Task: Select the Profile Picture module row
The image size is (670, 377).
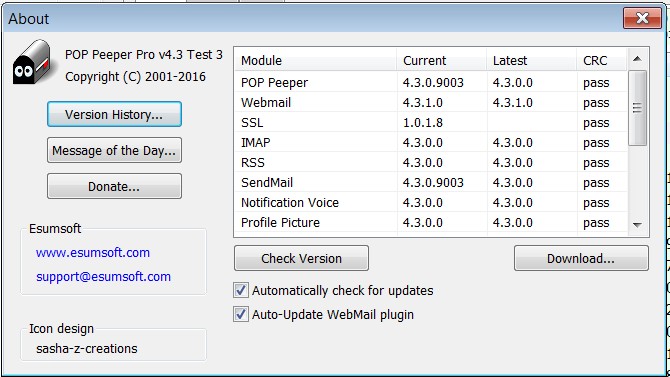Action: tap(431, 223)
